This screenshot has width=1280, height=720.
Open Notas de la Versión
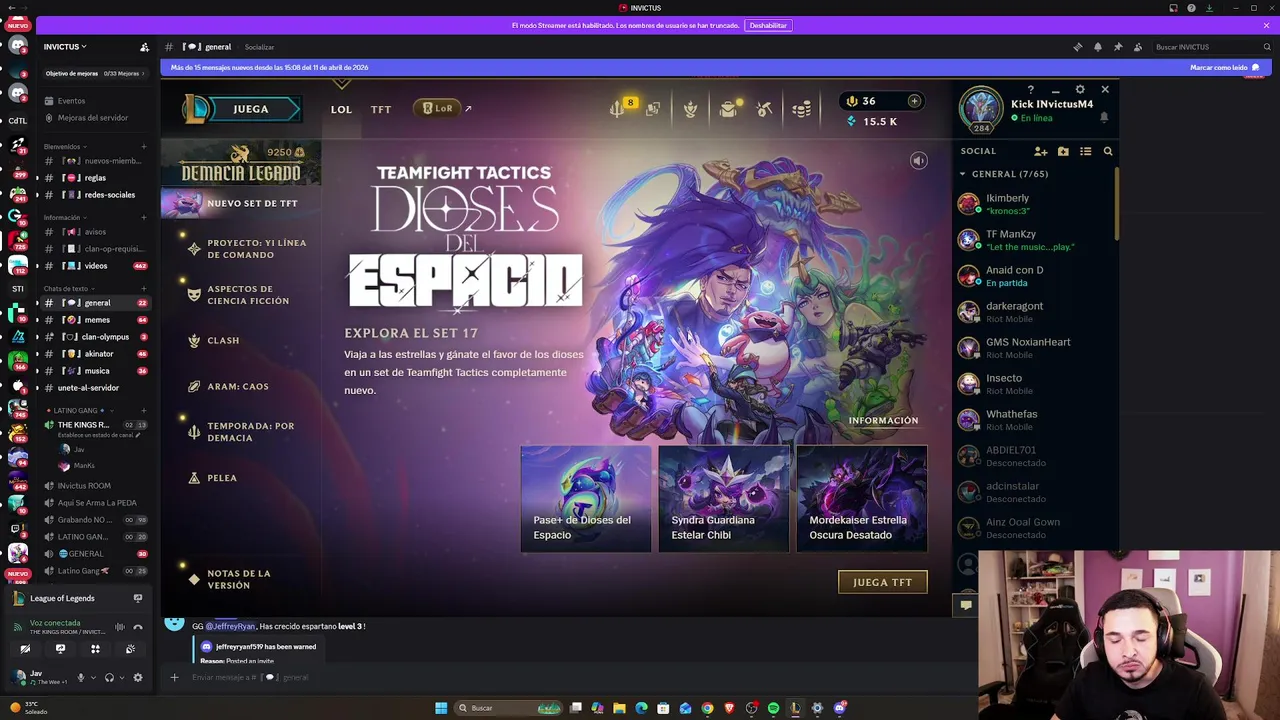(x=239, y=580)
